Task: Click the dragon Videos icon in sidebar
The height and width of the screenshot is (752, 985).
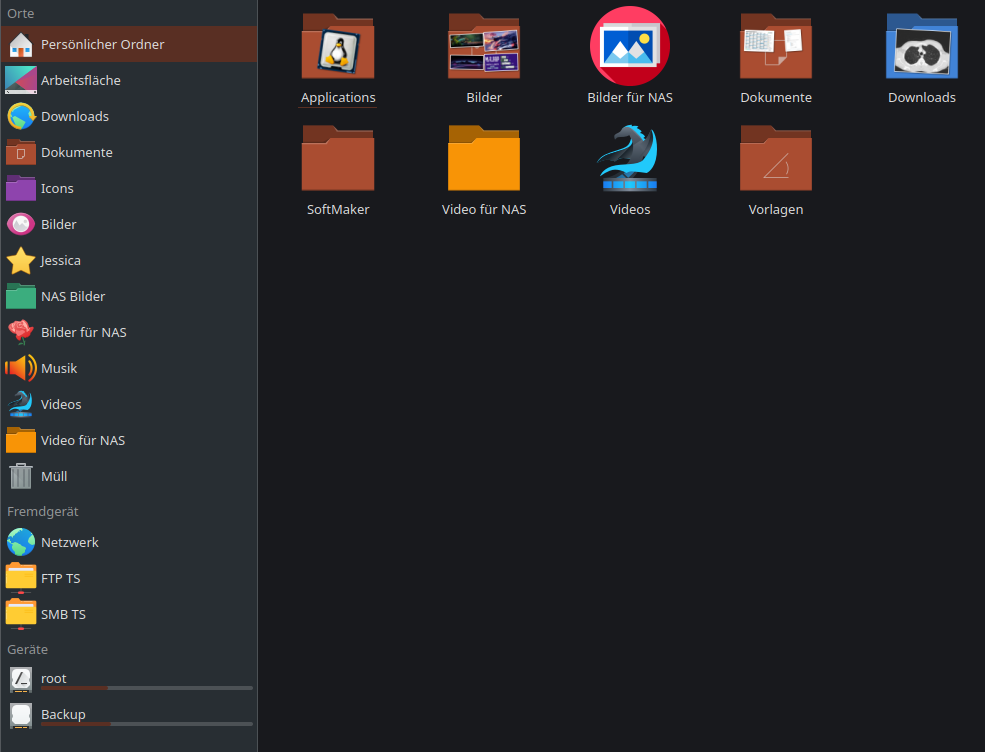Action: (21, 404)
